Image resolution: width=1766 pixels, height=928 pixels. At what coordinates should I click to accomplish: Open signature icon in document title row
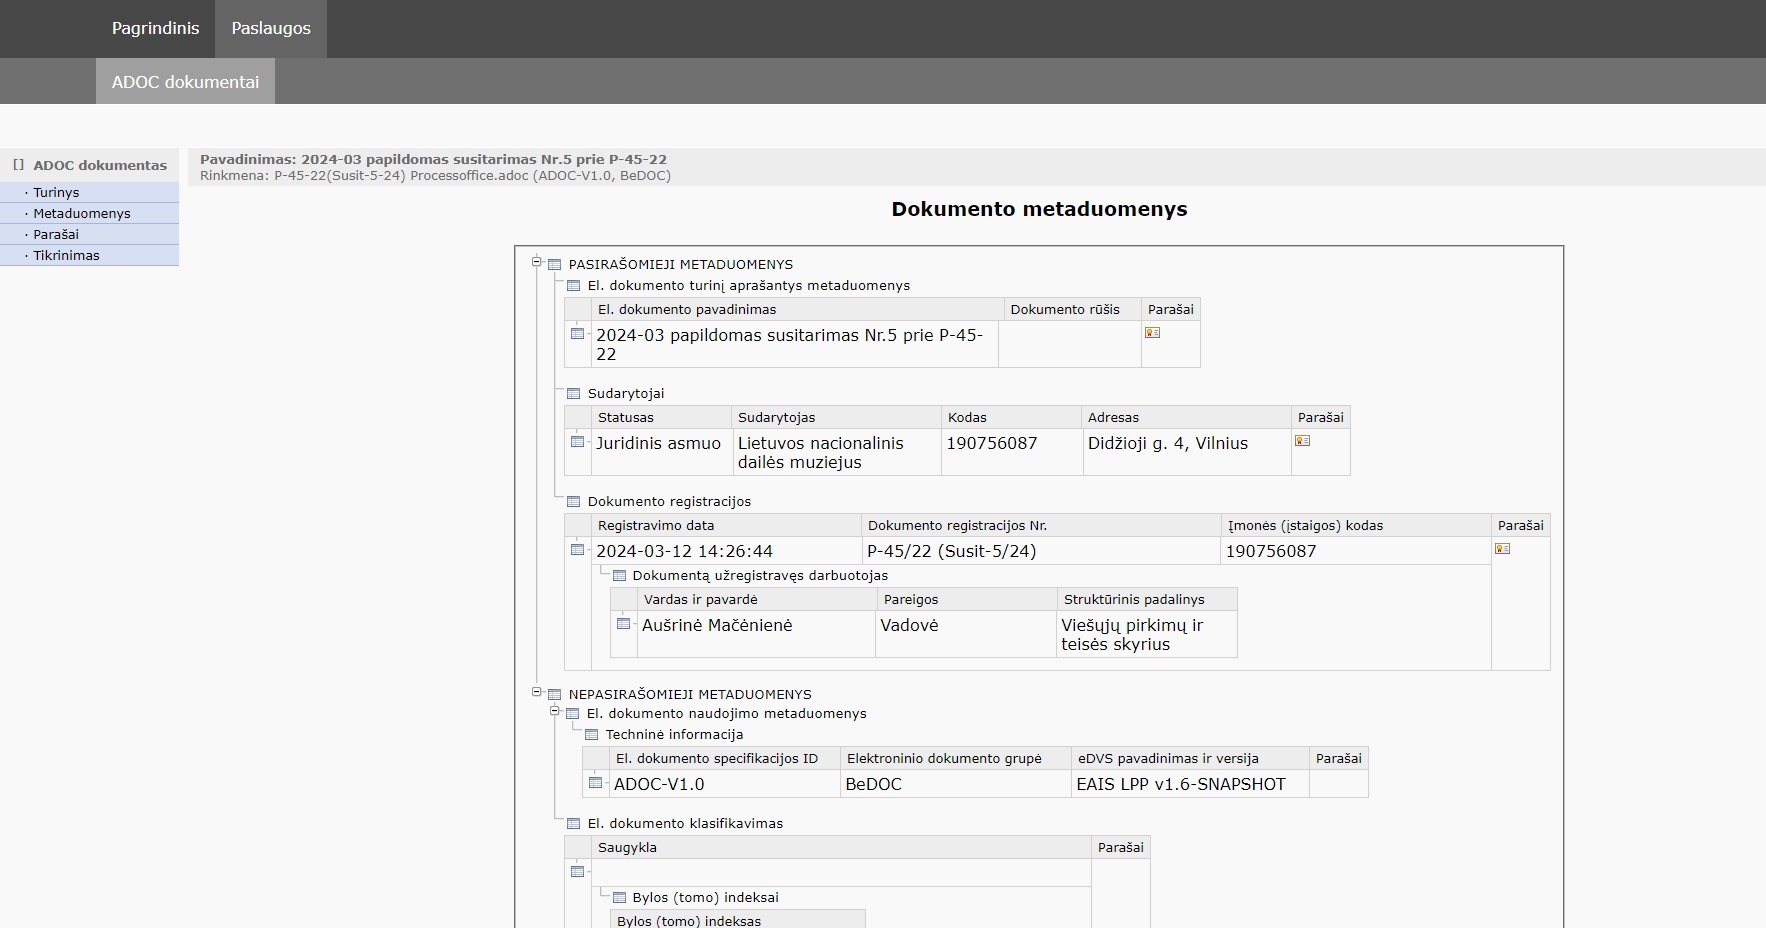[x=1152, y=333]
